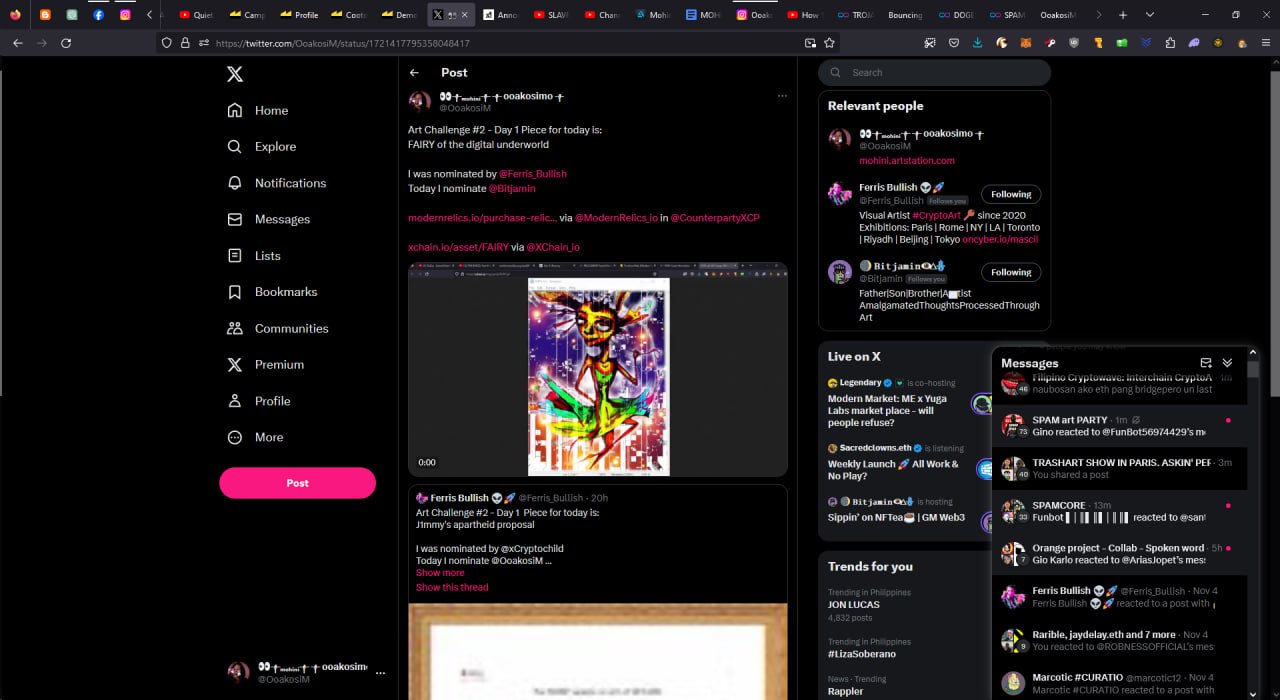Viewport: 1280px width, 700px height.
Task: Open the @Ferris_Bullish mention in the post
Action: point(533,174)
